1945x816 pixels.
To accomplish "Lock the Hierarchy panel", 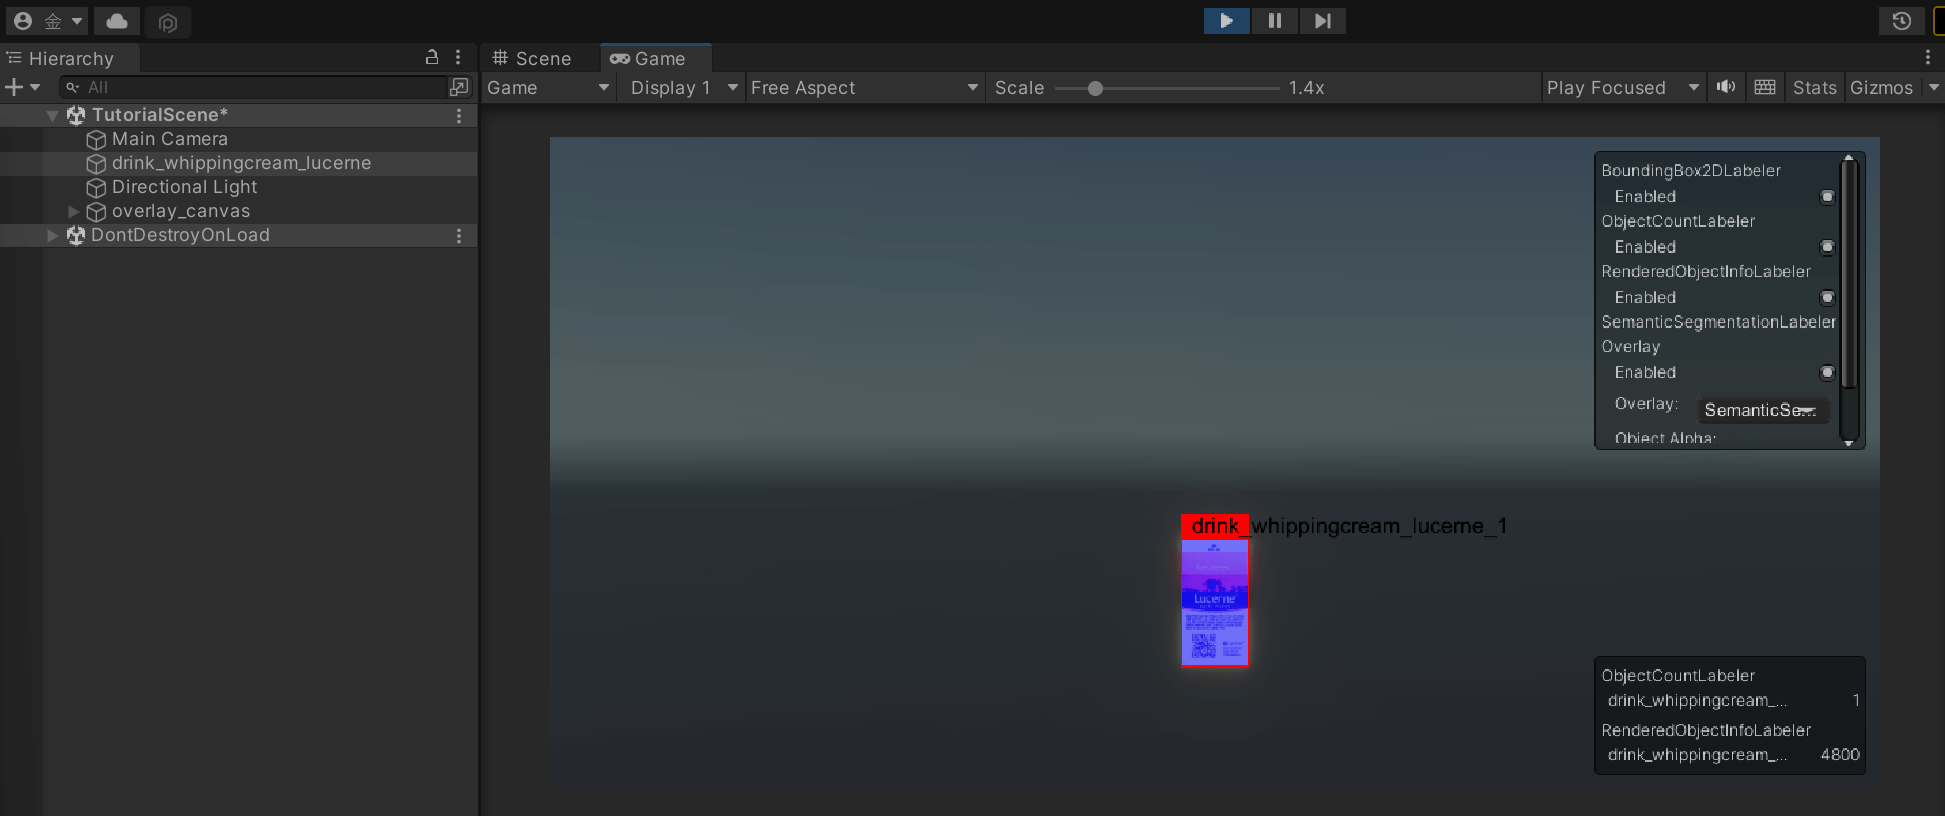I will point(432,58).
